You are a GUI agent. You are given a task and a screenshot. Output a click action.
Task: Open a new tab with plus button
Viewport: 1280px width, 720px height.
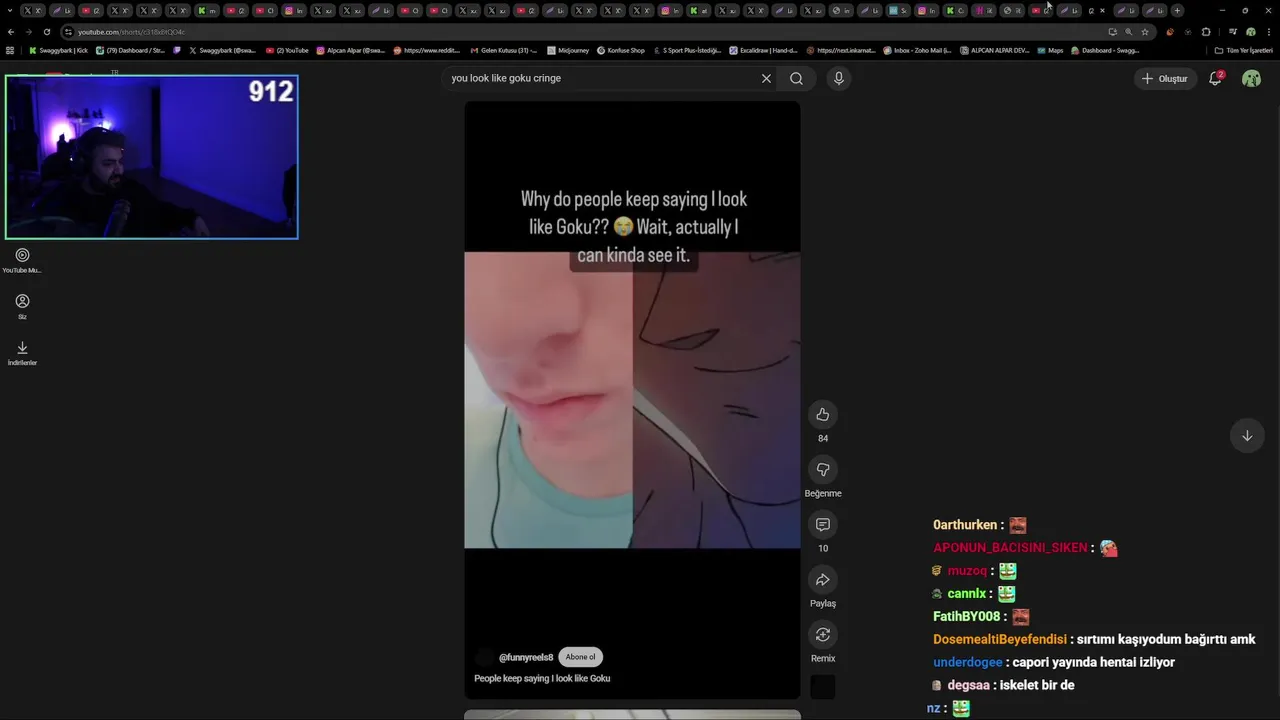tap(1177, 10)
